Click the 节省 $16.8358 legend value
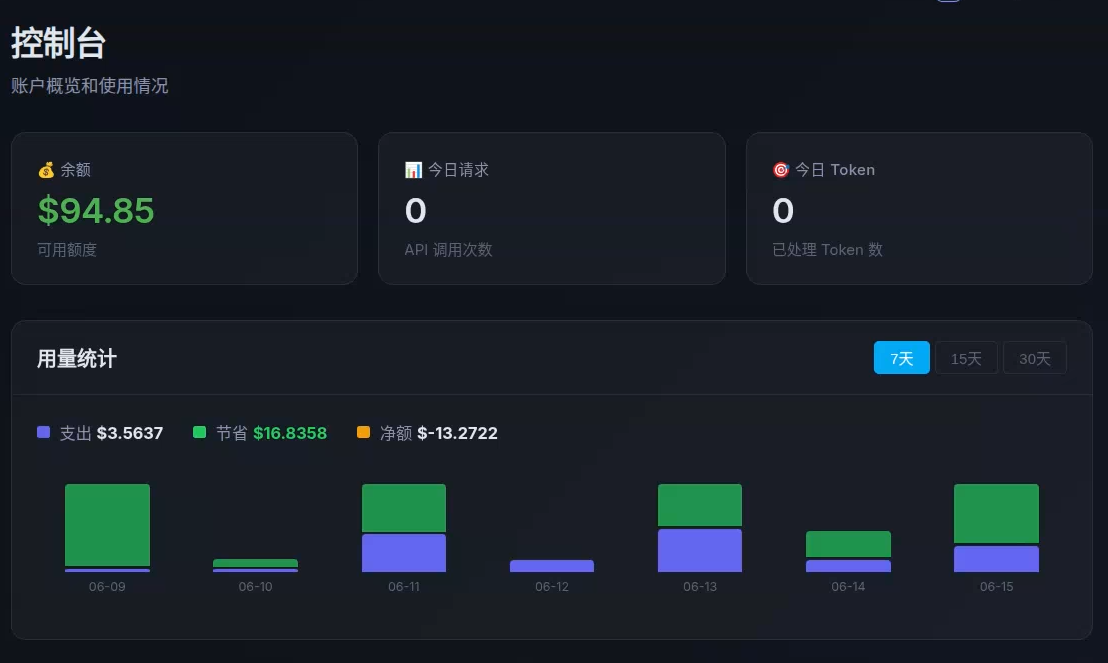 (290, 433)
